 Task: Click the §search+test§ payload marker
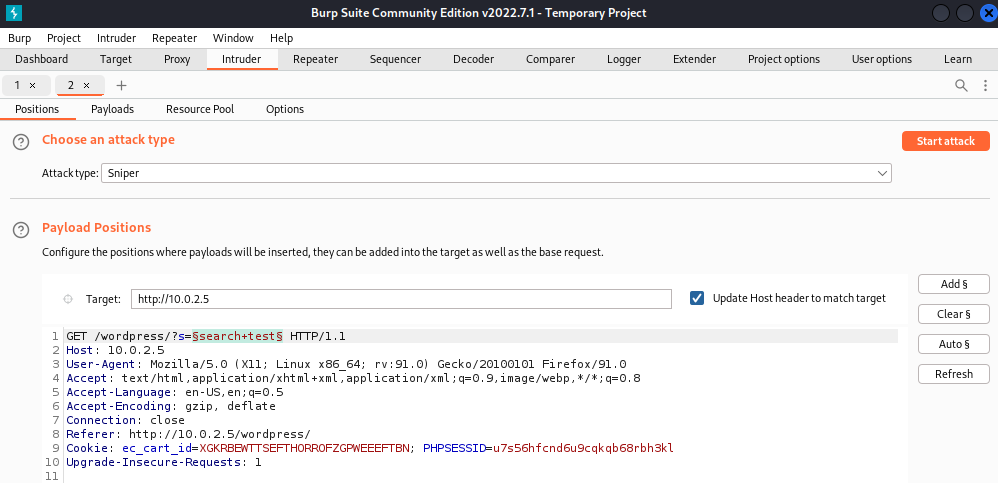[237, 336]
